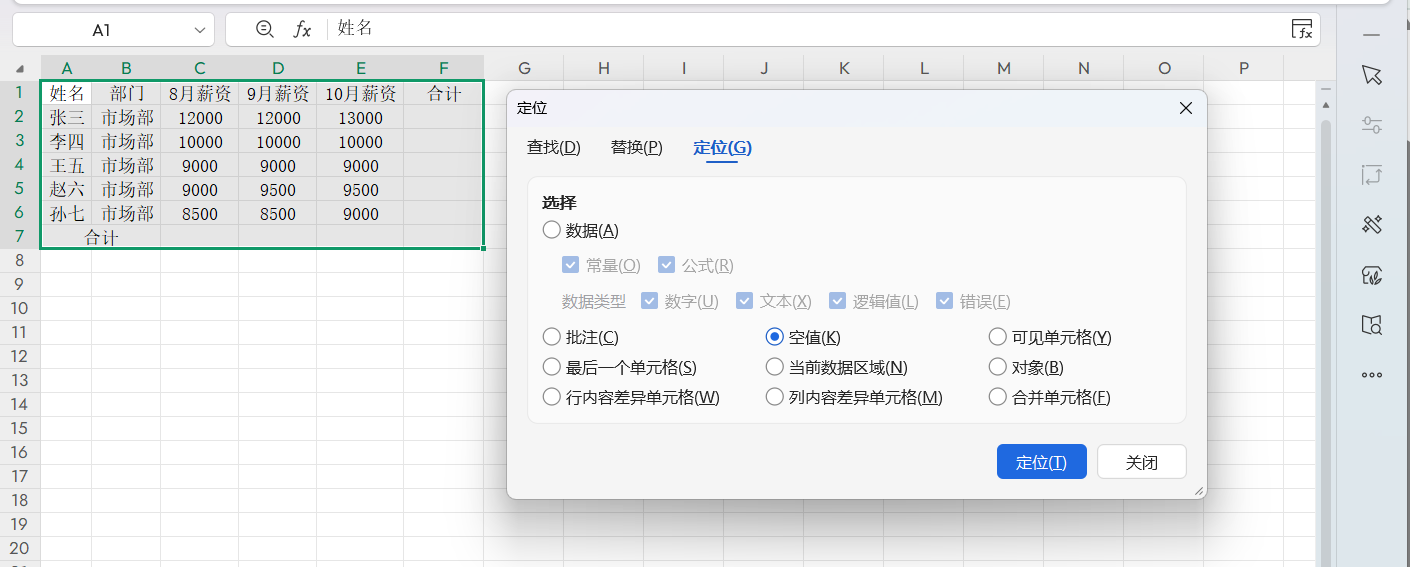Open the book search icon in sidebar
This screenshot has height=567, width=1410.
1372,325
